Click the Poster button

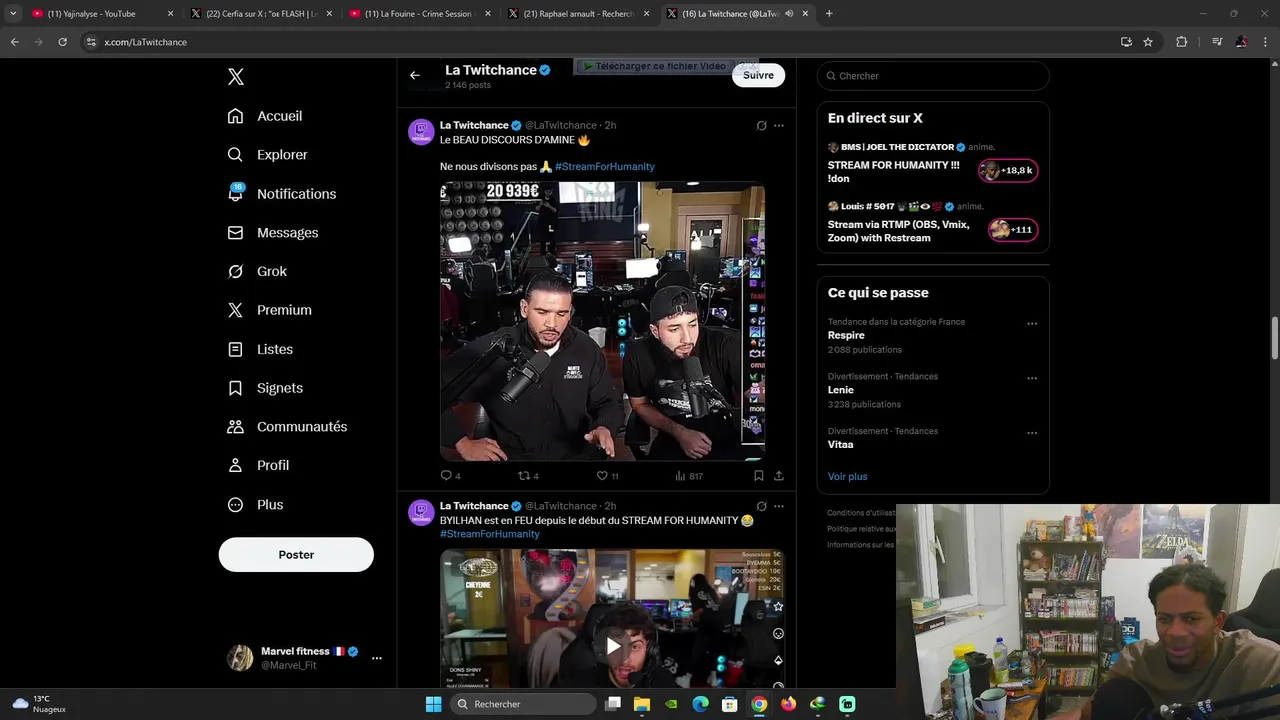[x=296, y=555]
